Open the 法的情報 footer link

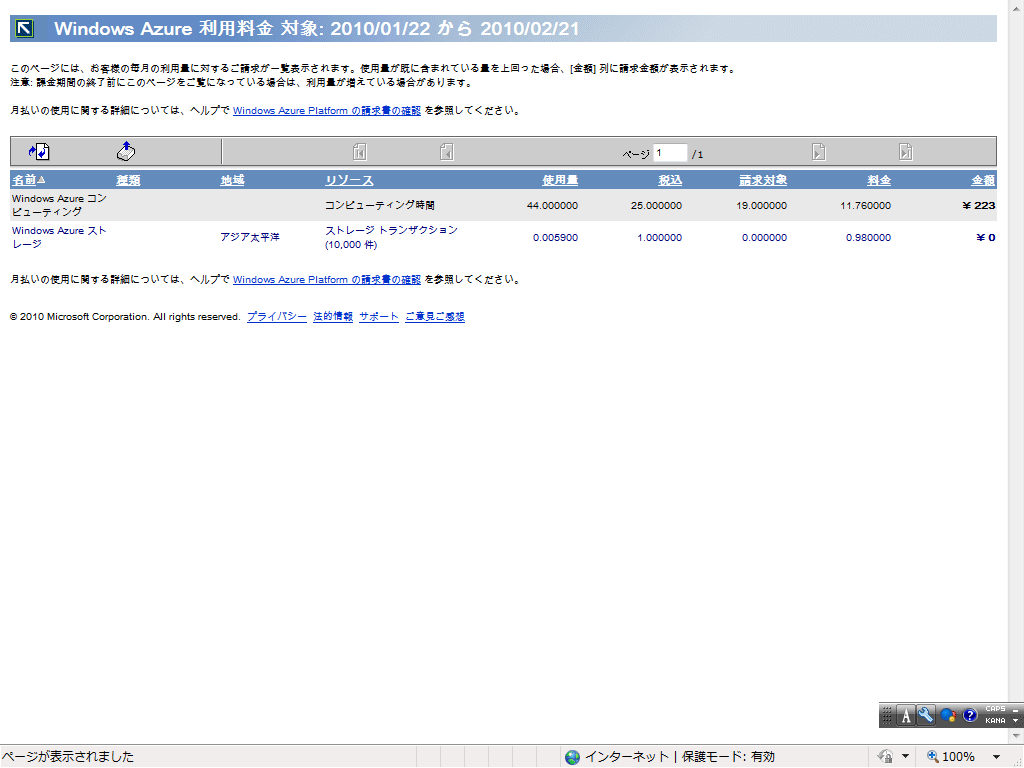click(x=333, y=317)
